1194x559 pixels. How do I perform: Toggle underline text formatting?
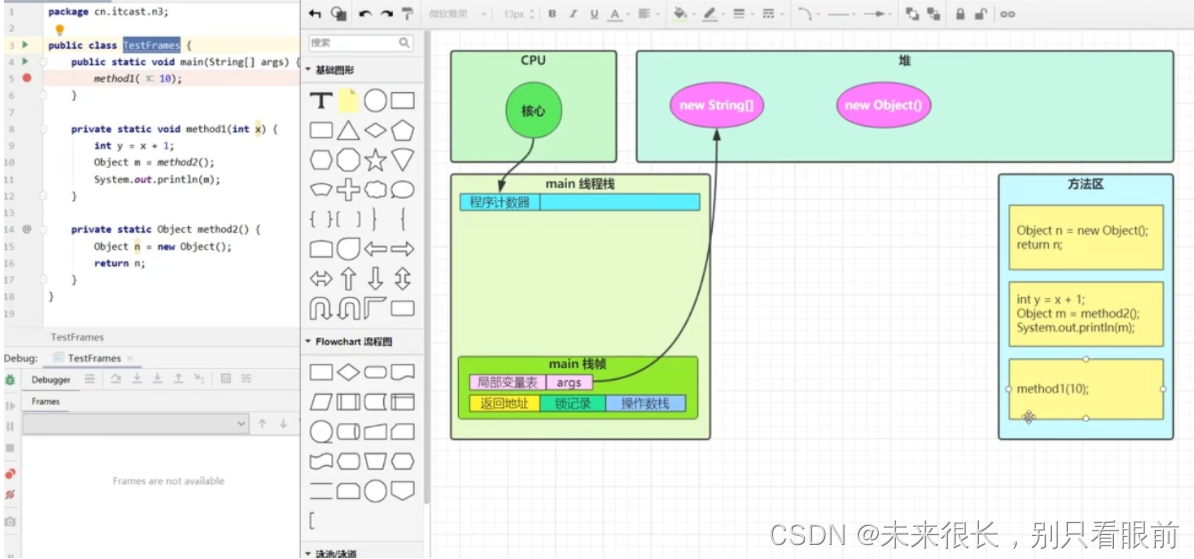(594, 14)
